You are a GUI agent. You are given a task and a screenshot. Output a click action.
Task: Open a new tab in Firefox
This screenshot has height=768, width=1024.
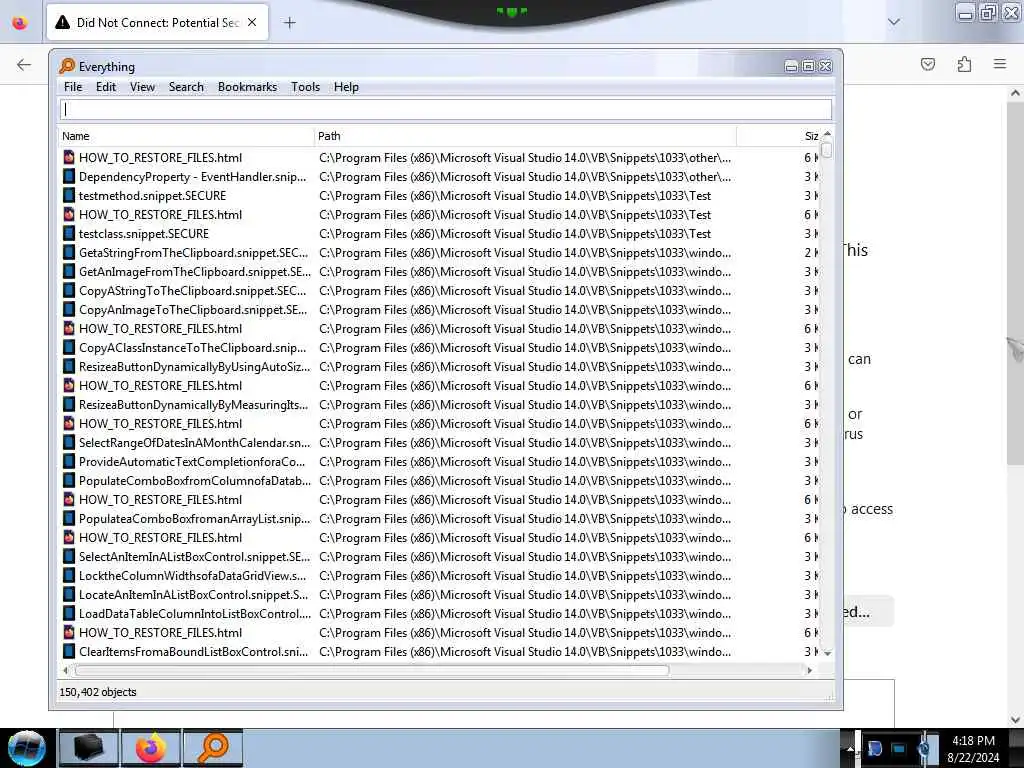tap(289, 23)
